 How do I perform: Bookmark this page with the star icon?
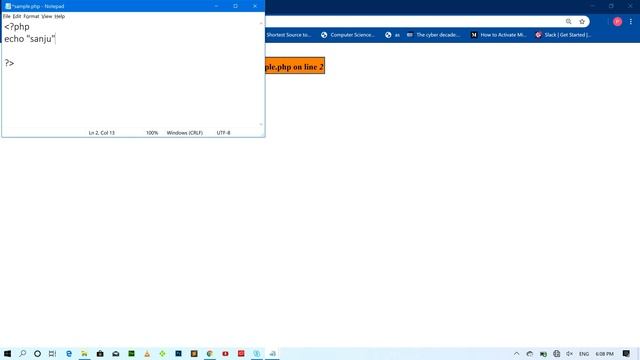[x=582, y=21]
